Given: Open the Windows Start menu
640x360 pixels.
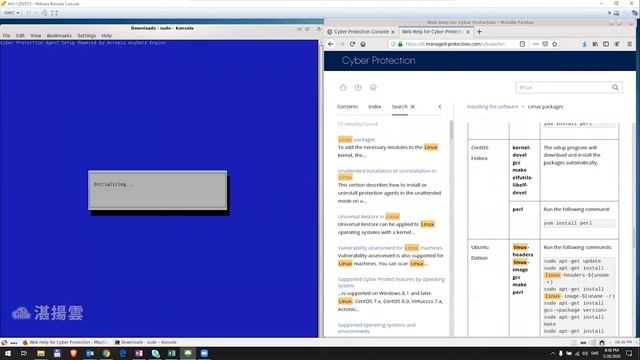Looking at the screenshot, I should coord(8,353).
